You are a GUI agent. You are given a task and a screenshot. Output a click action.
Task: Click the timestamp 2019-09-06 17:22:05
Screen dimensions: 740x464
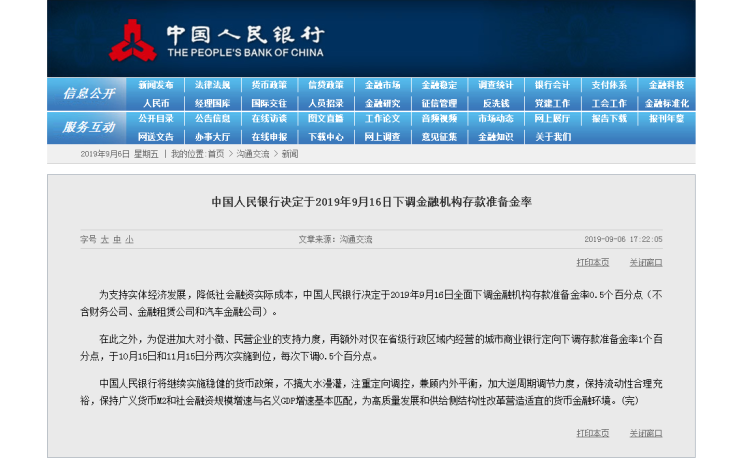pos(623,239)
